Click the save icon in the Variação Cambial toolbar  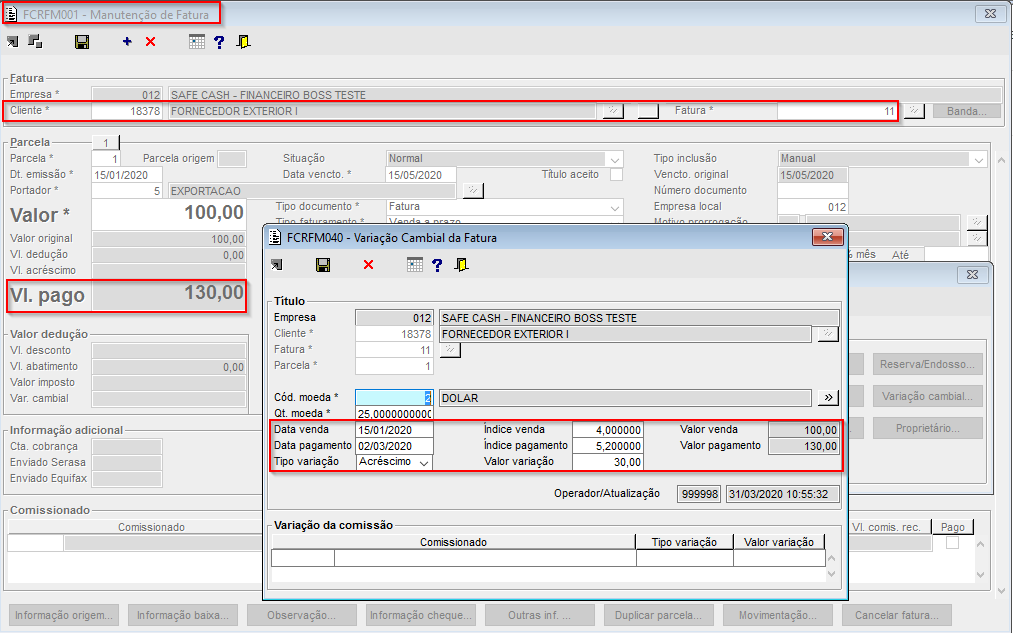tap(323, 265)
